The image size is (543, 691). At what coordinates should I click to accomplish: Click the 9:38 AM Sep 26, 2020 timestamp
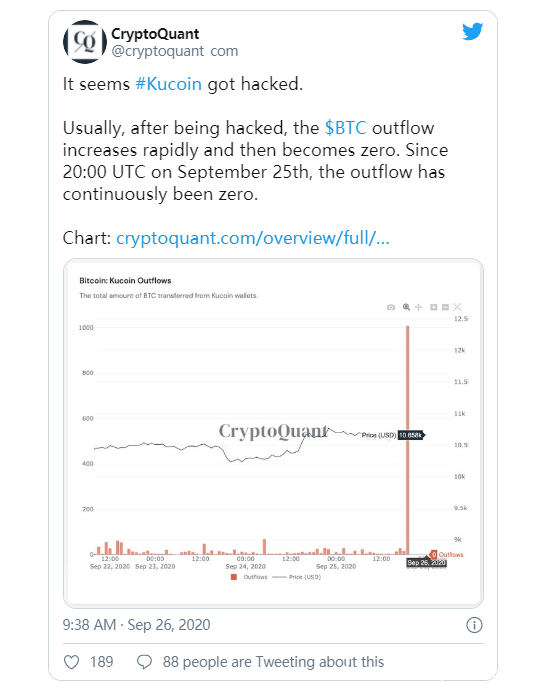(136, 625)
